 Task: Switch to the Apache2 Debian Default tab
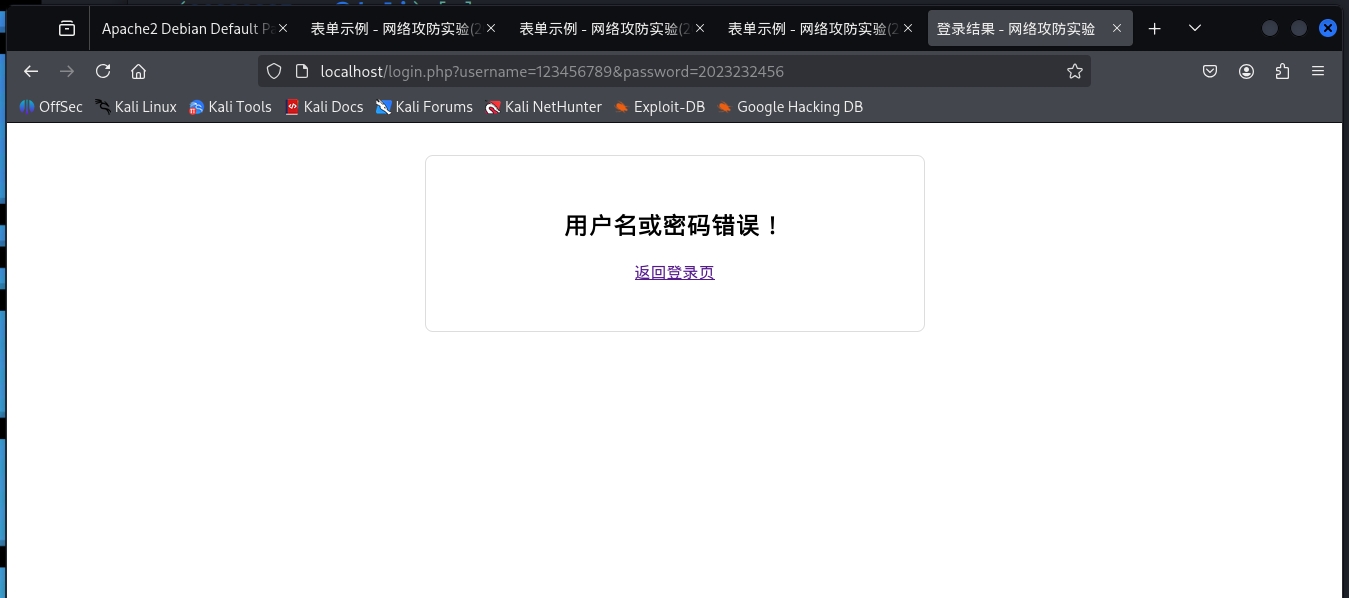pyautogui.click(x=190, y=28)
